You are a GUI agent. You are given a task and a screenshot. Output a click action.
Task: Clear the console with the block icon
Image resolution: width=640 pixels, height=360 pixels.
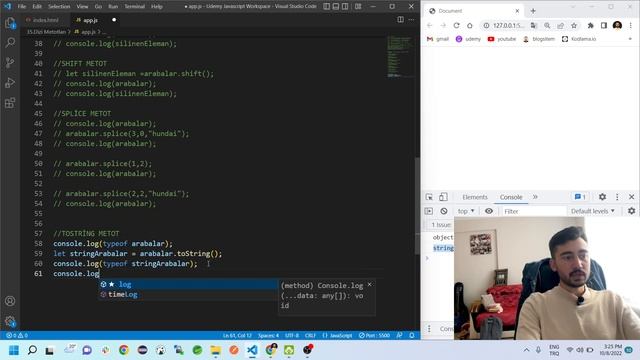point(444,211)
